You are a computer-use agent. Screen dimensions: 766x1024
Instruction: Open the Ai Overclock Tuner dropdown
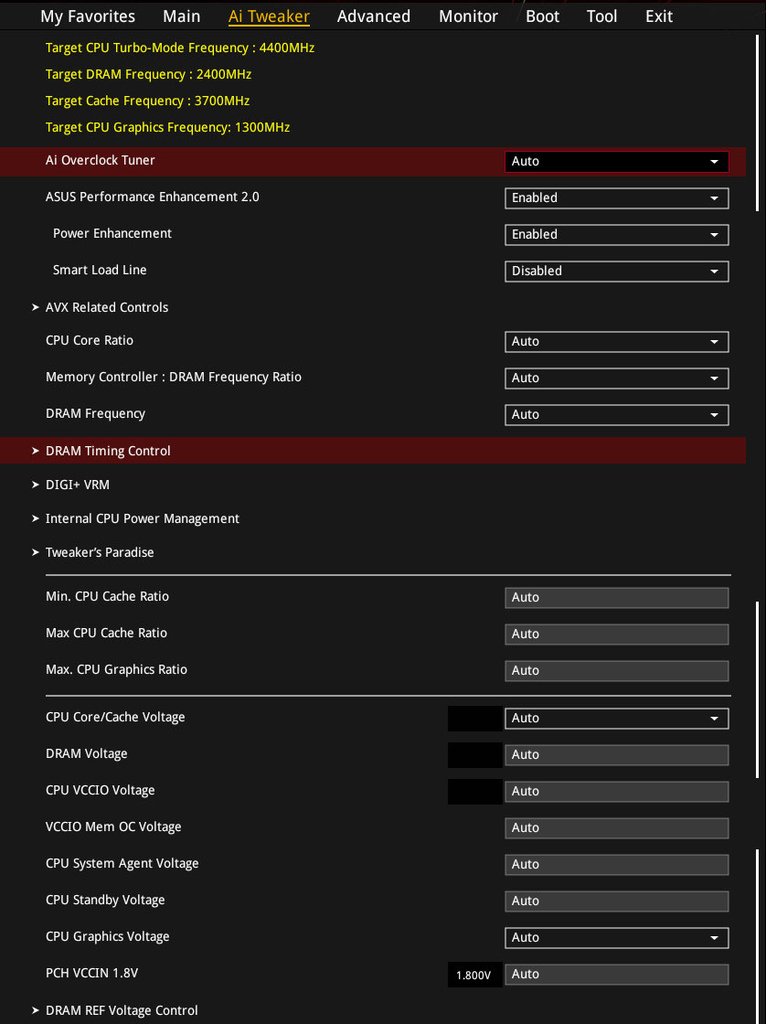(x=616, y=161)
